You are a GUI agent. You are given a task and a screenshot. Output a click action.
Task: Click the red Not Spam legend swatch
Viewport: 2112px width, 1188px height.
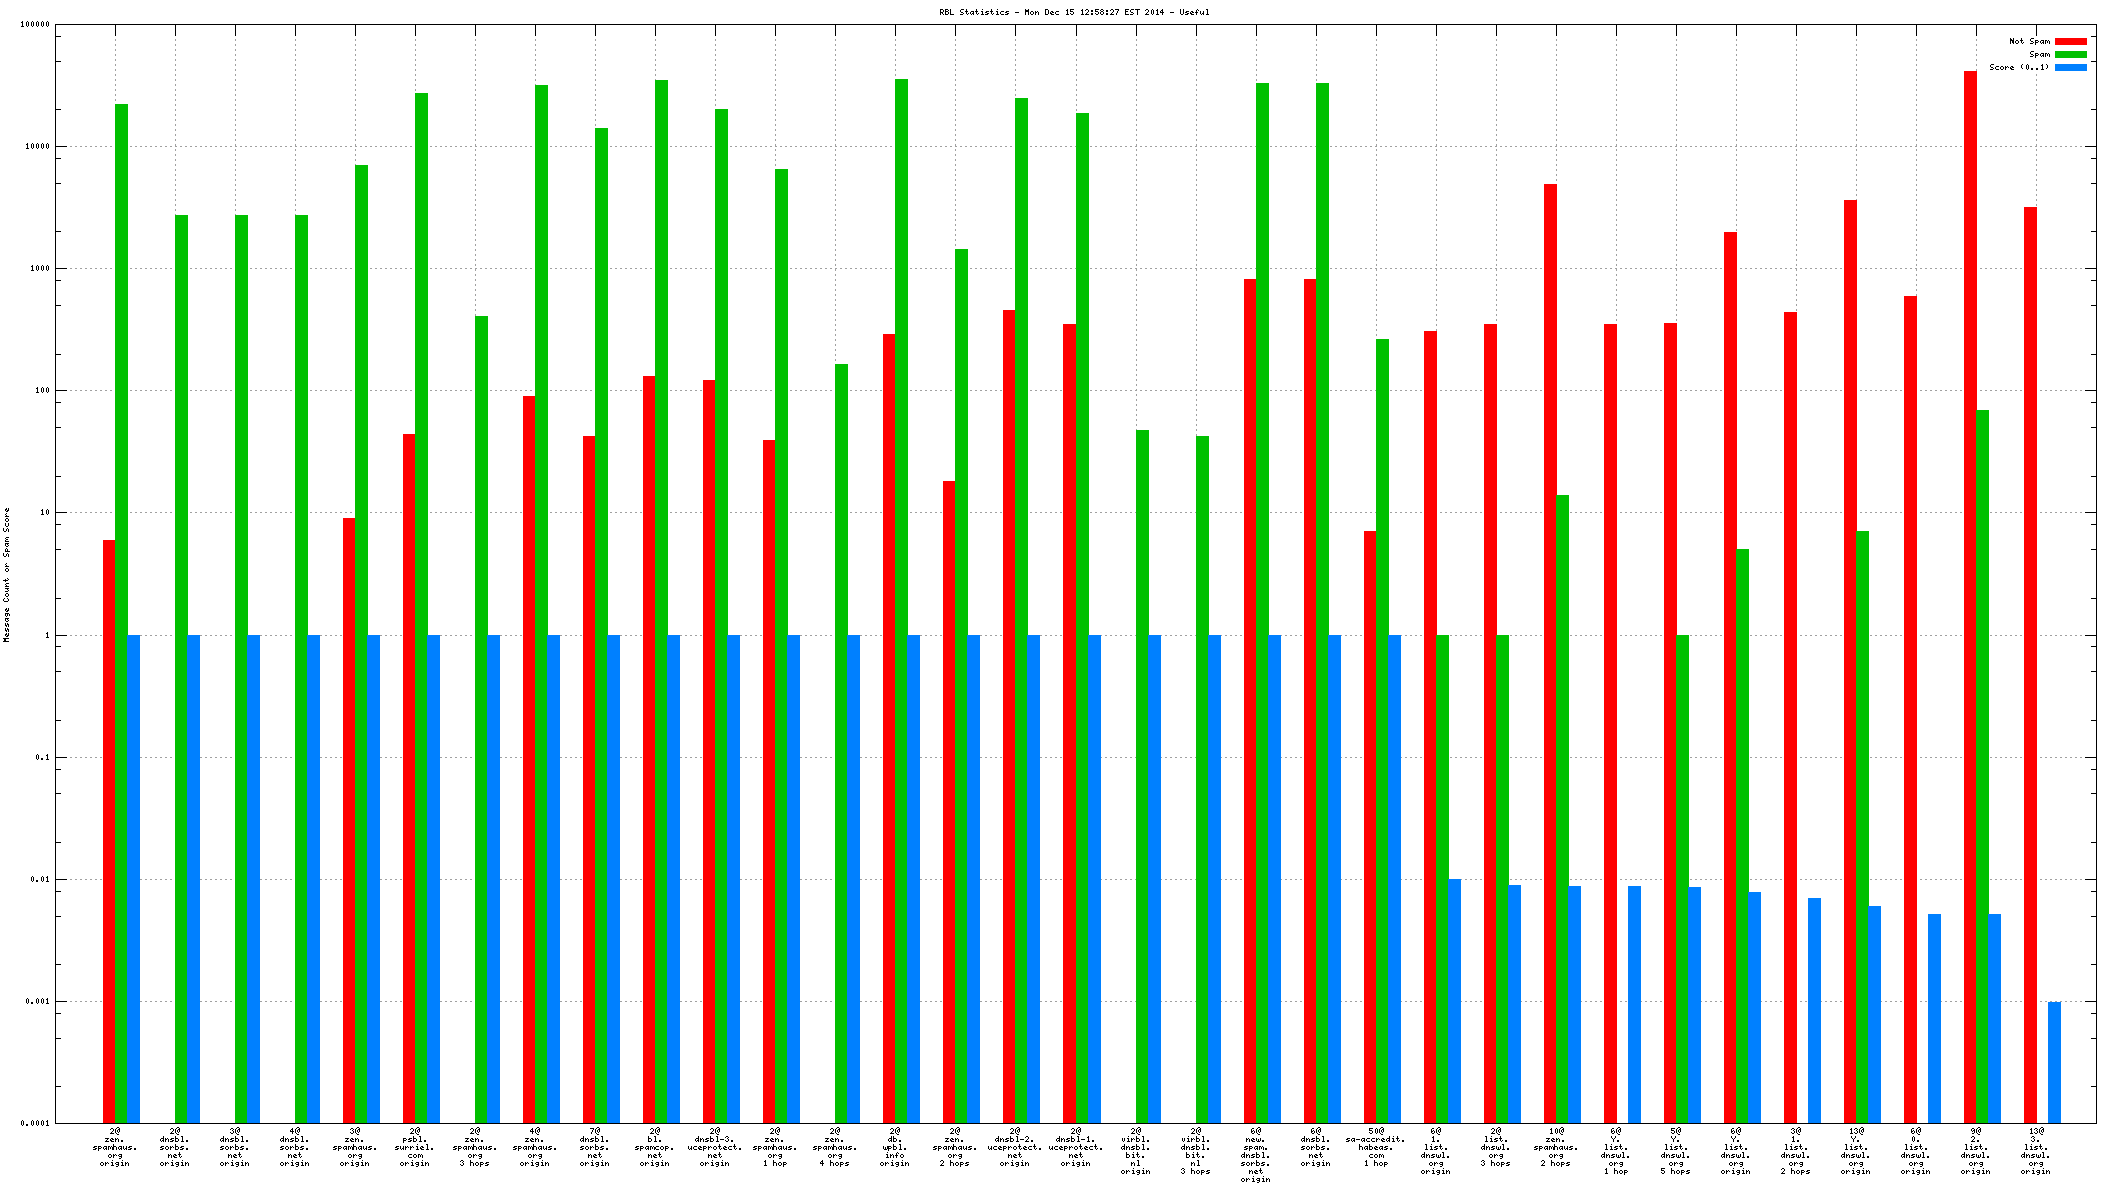(x=2070, y=41)
